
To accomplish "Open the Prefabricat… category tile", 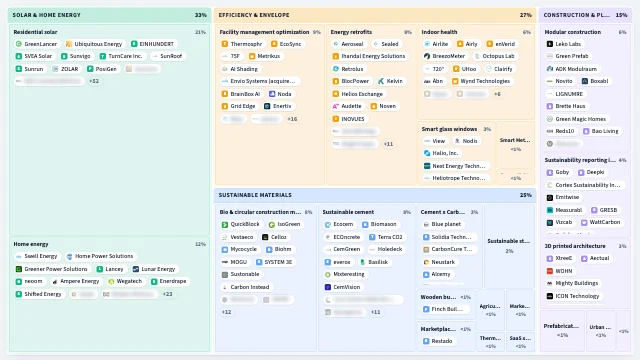I will click(x=562, y=331).
